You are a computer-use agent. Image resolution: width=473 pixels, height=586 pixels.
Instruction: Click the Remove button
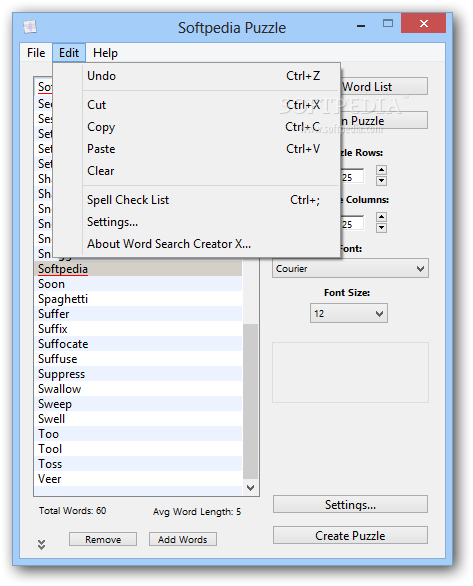[103, 539]
